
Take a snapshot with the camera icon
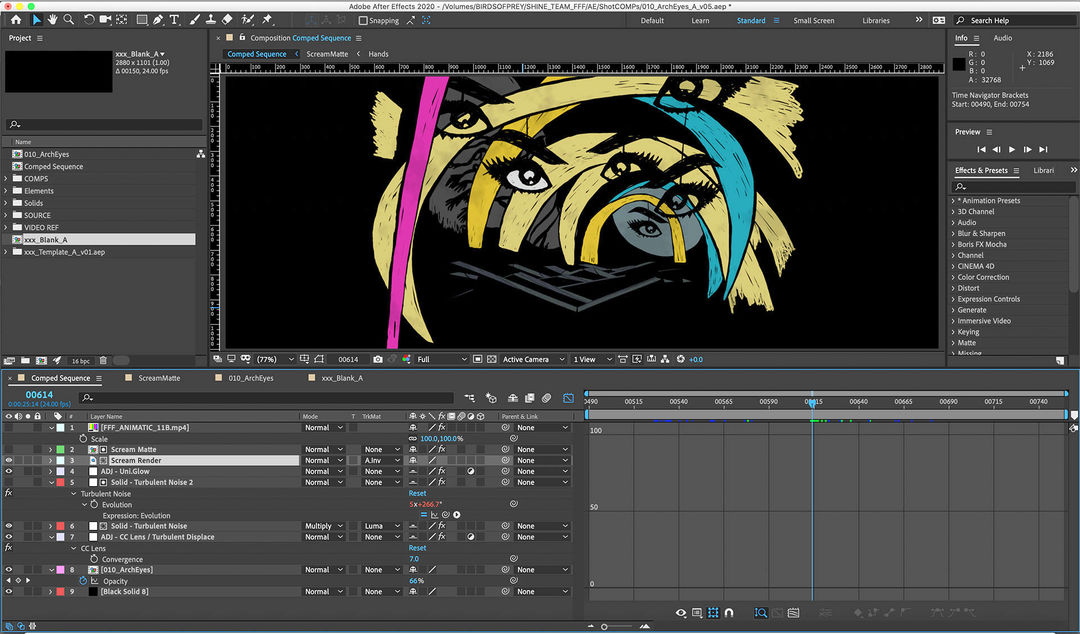click(x=377, y=359)
